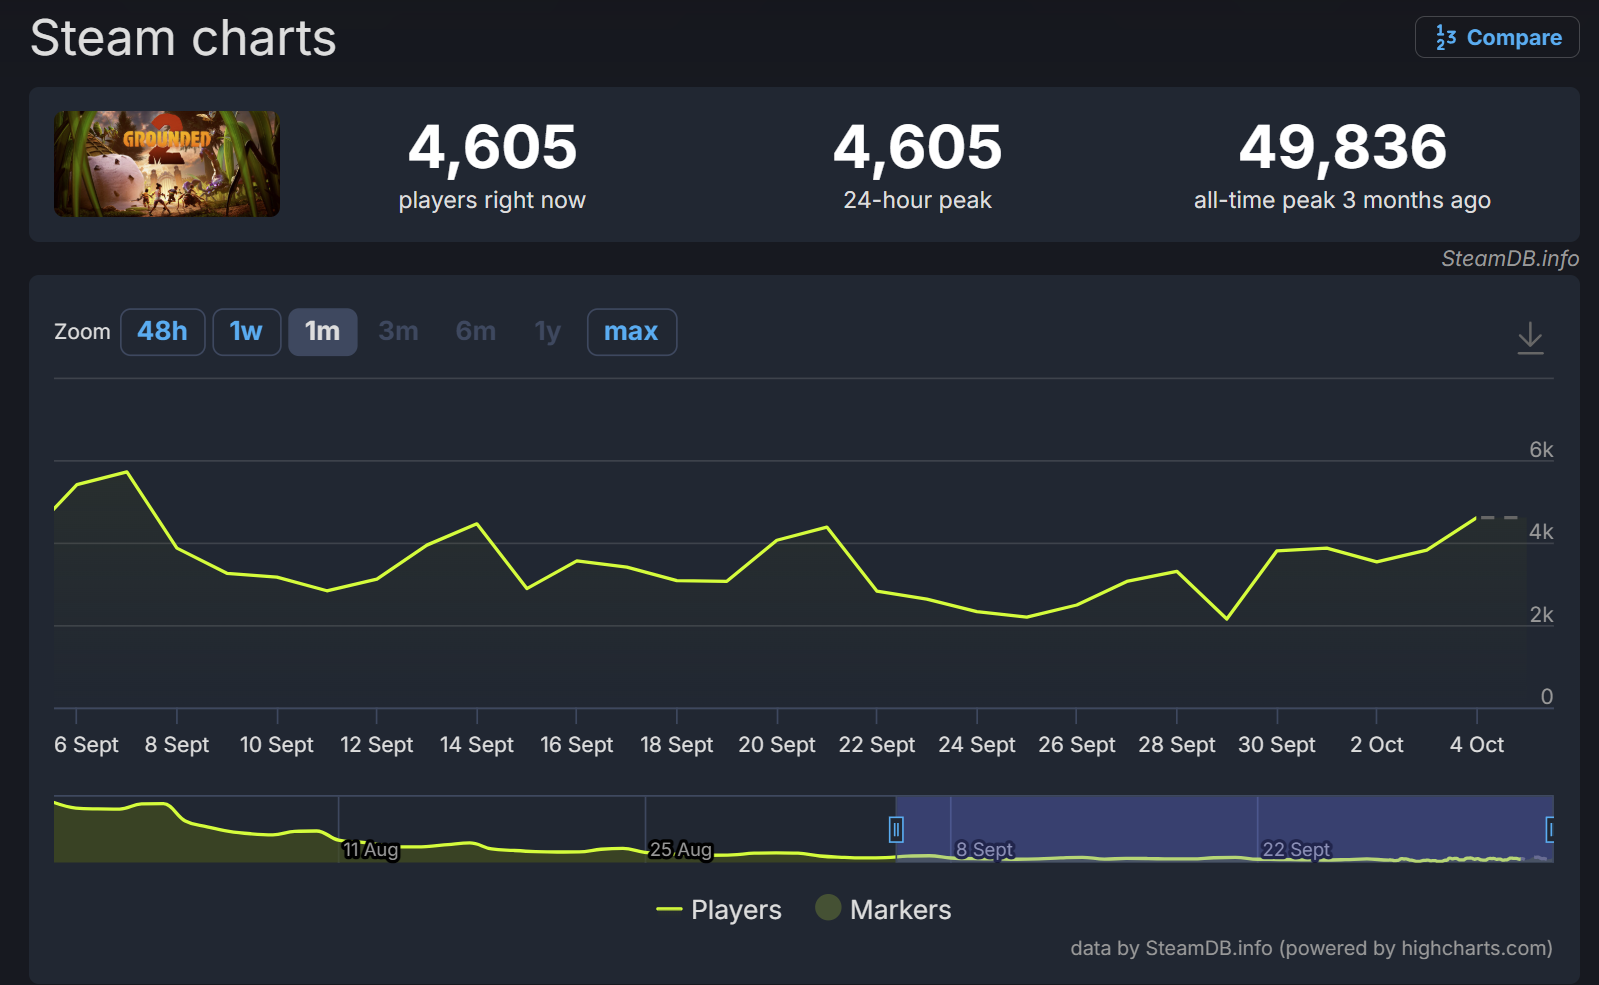
Task: Select the 48h zoom range
Action: 162,332
